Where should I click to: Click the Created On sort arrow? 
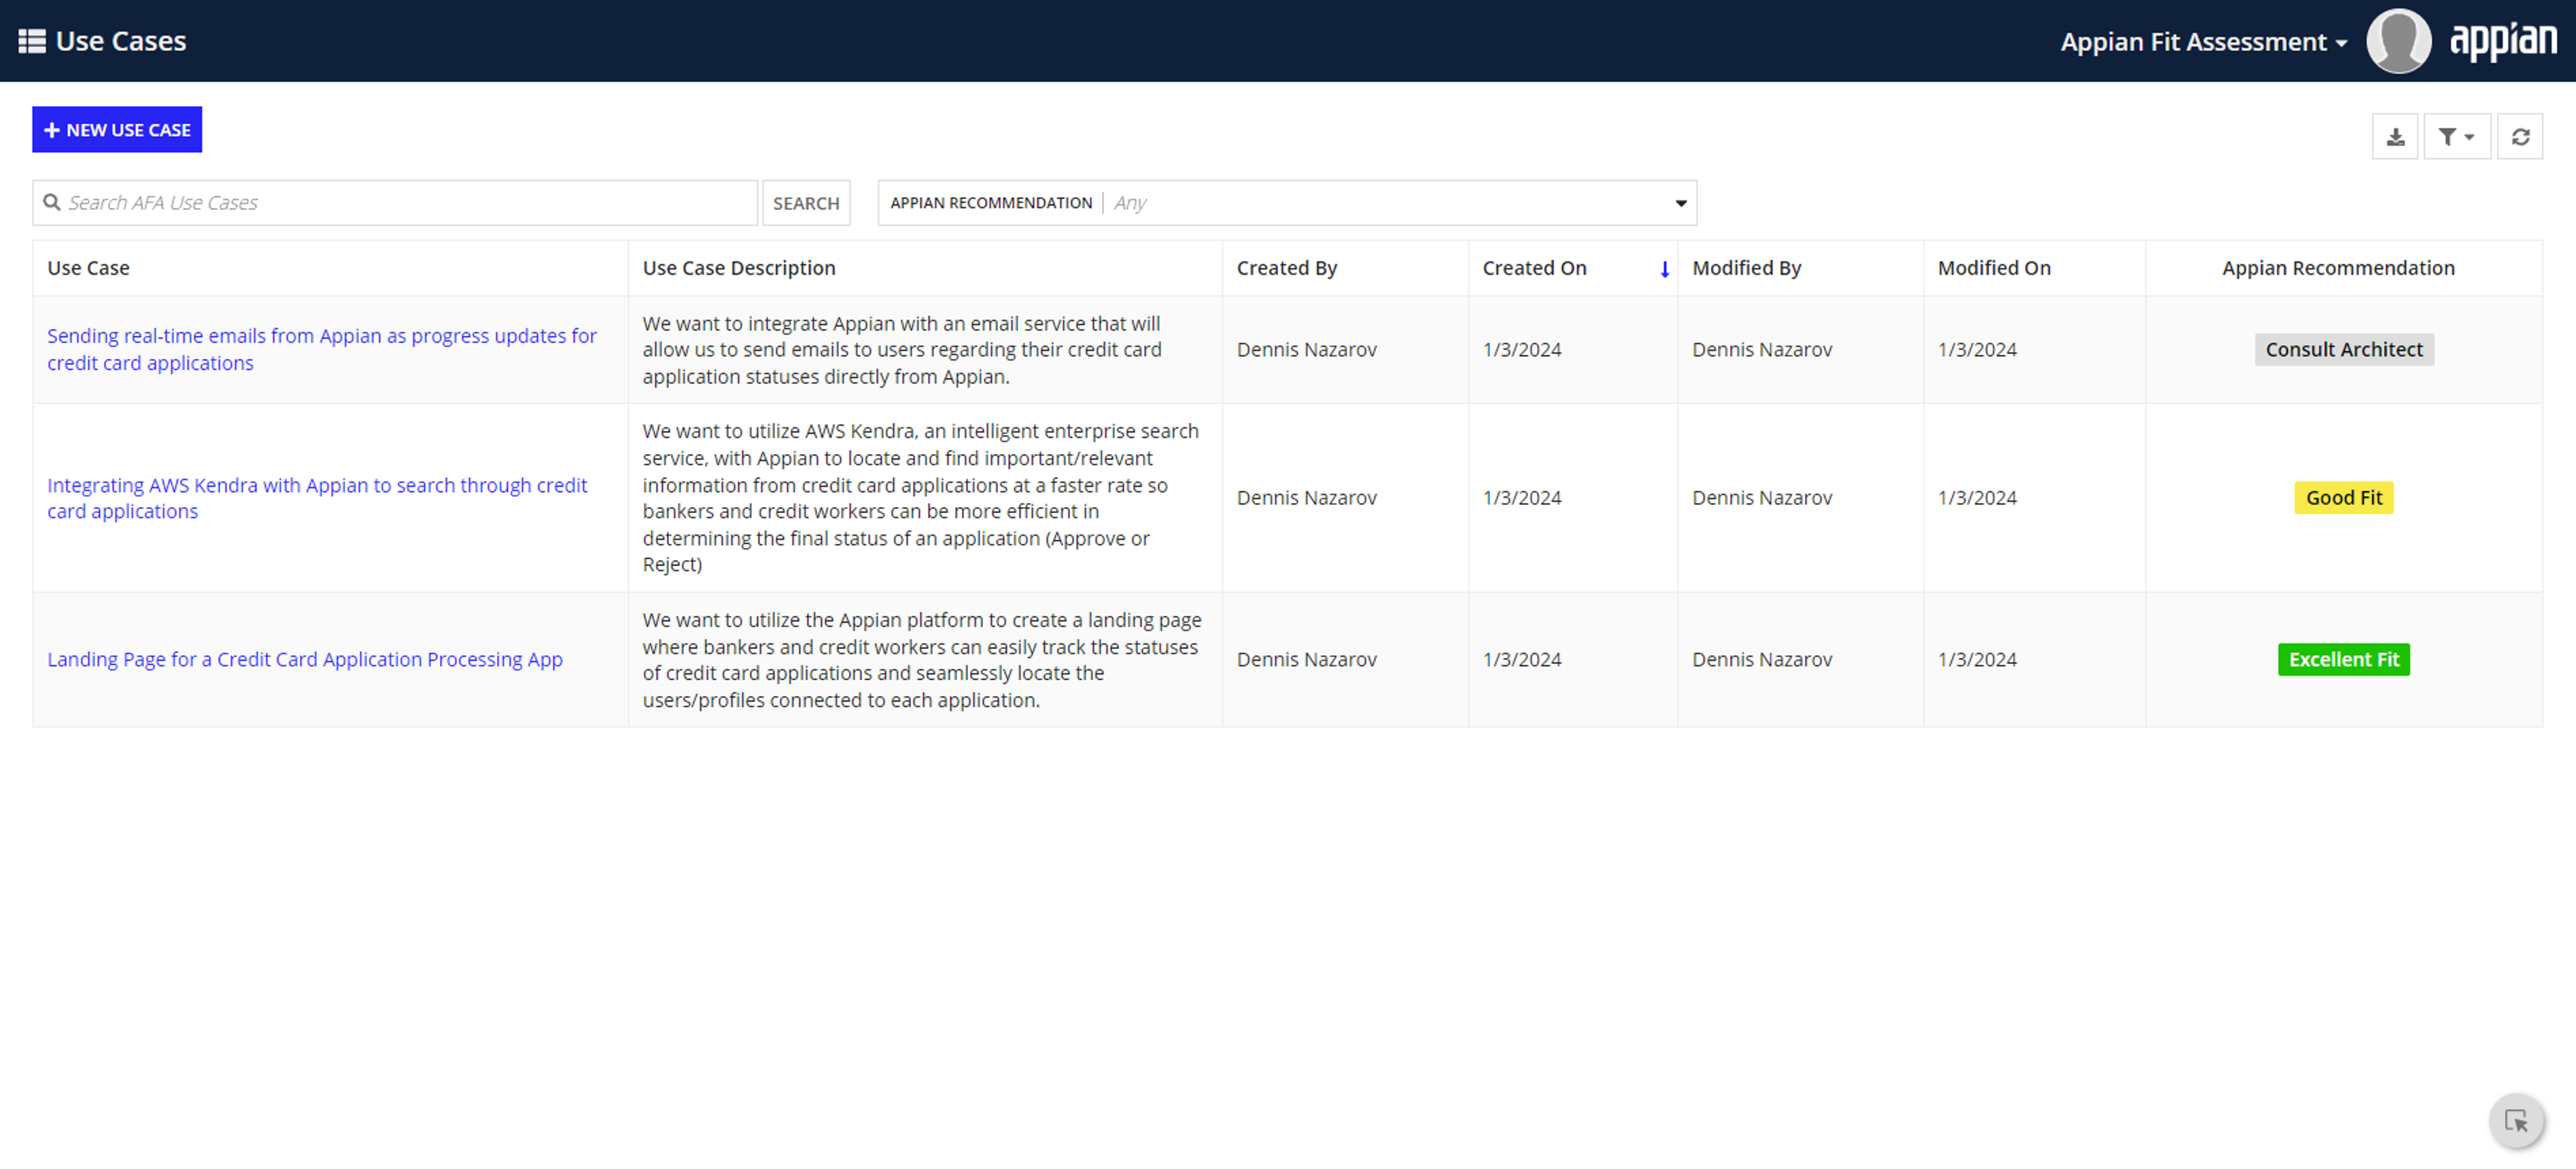(1664, 269)
